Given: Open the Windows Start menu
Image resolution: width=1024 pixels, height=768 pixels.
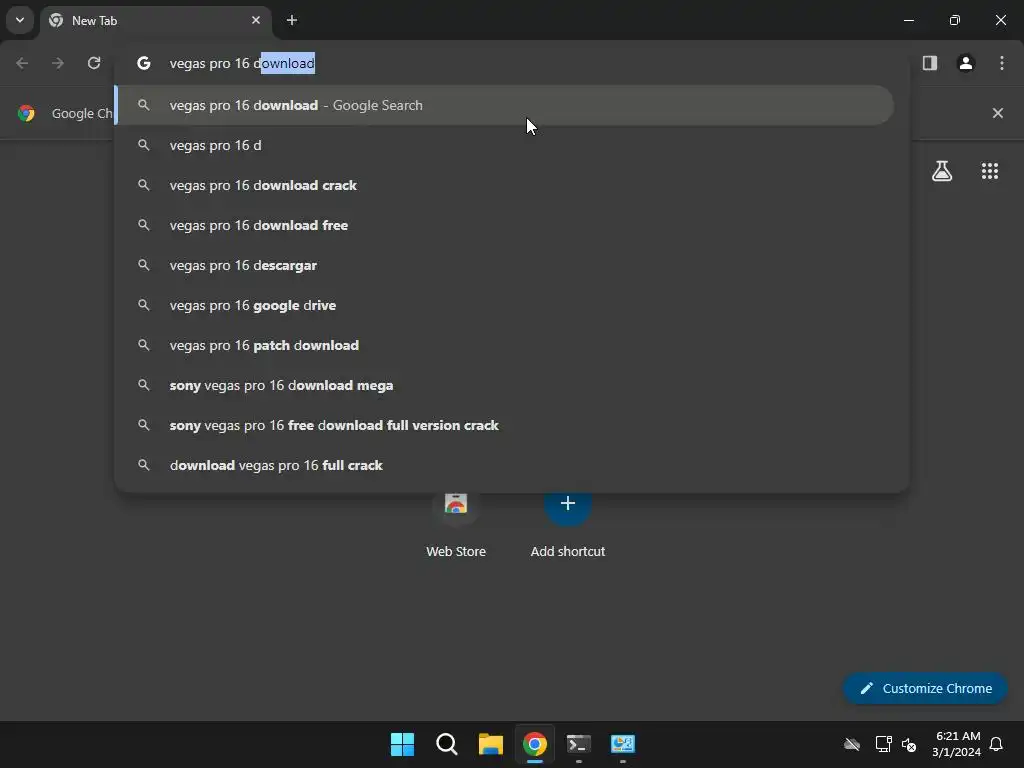Looking at the screenshot, I should (402, 744).
